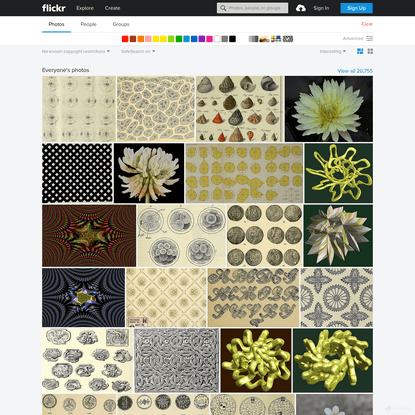This screenshot has width=415, height=415.
Task: Click the flickr logo
Action: (54, 8)
